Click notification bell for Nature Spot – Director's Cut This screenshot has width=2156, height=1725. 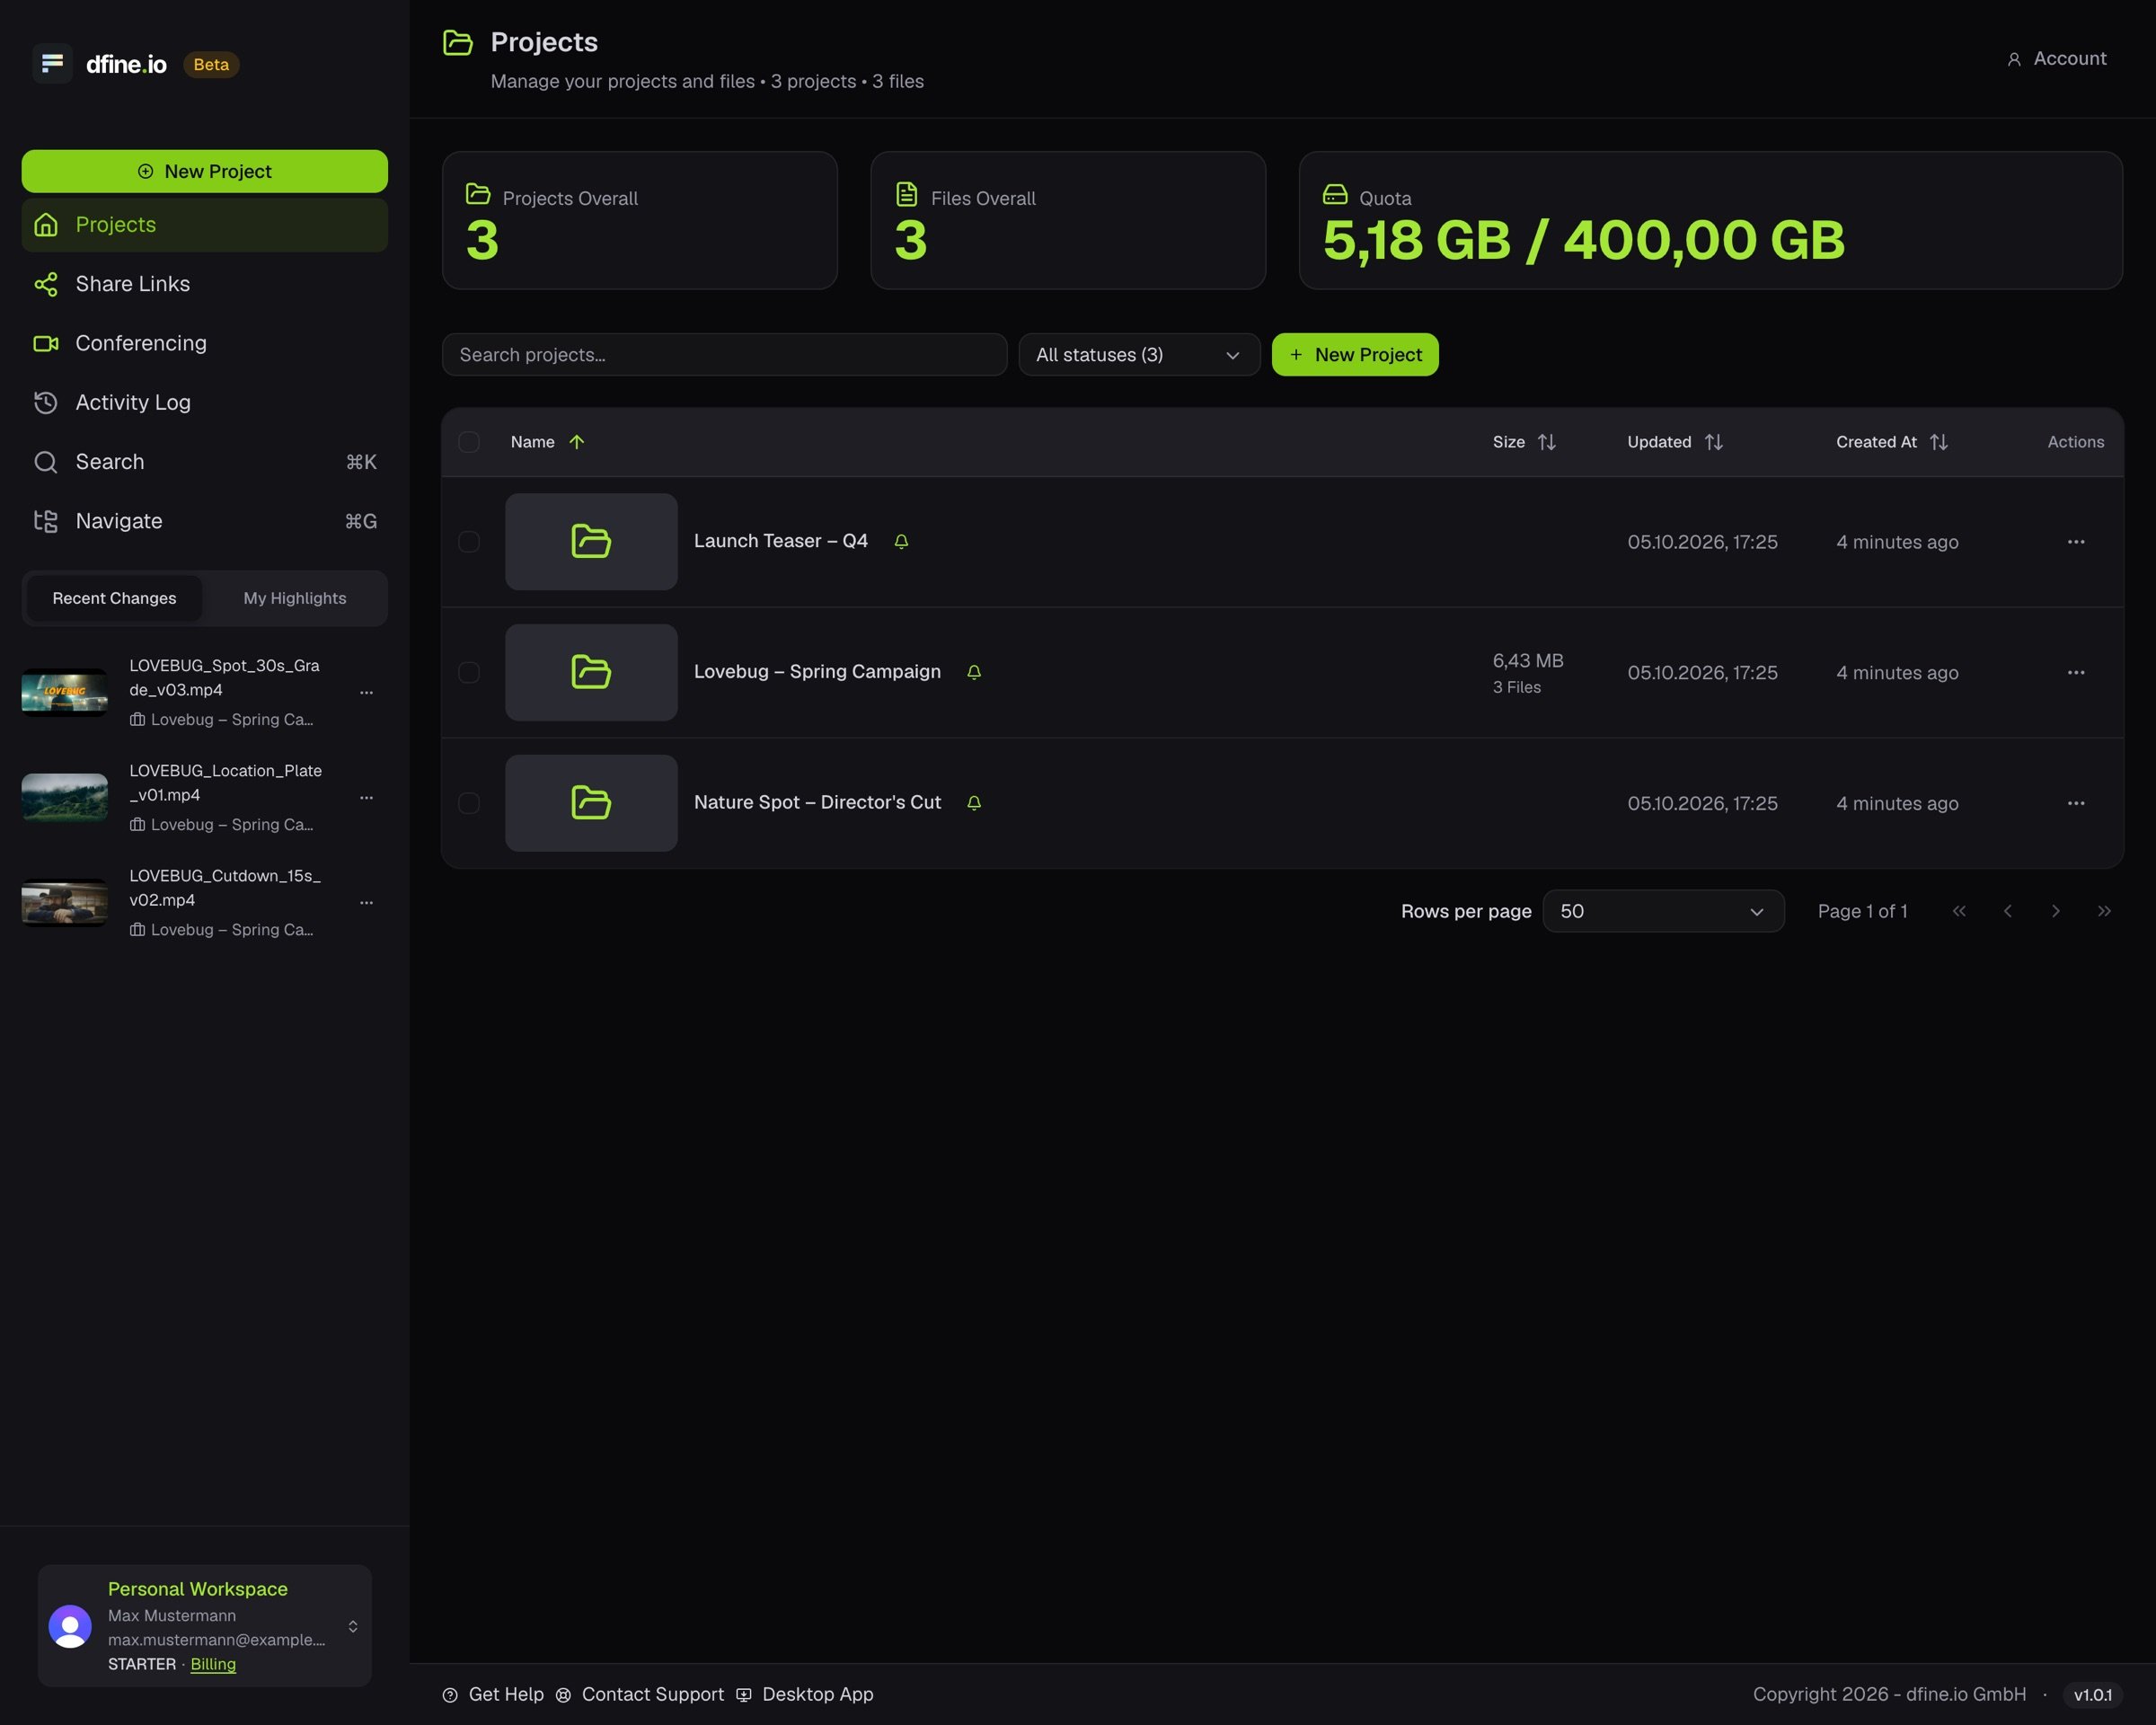[974, 803]
